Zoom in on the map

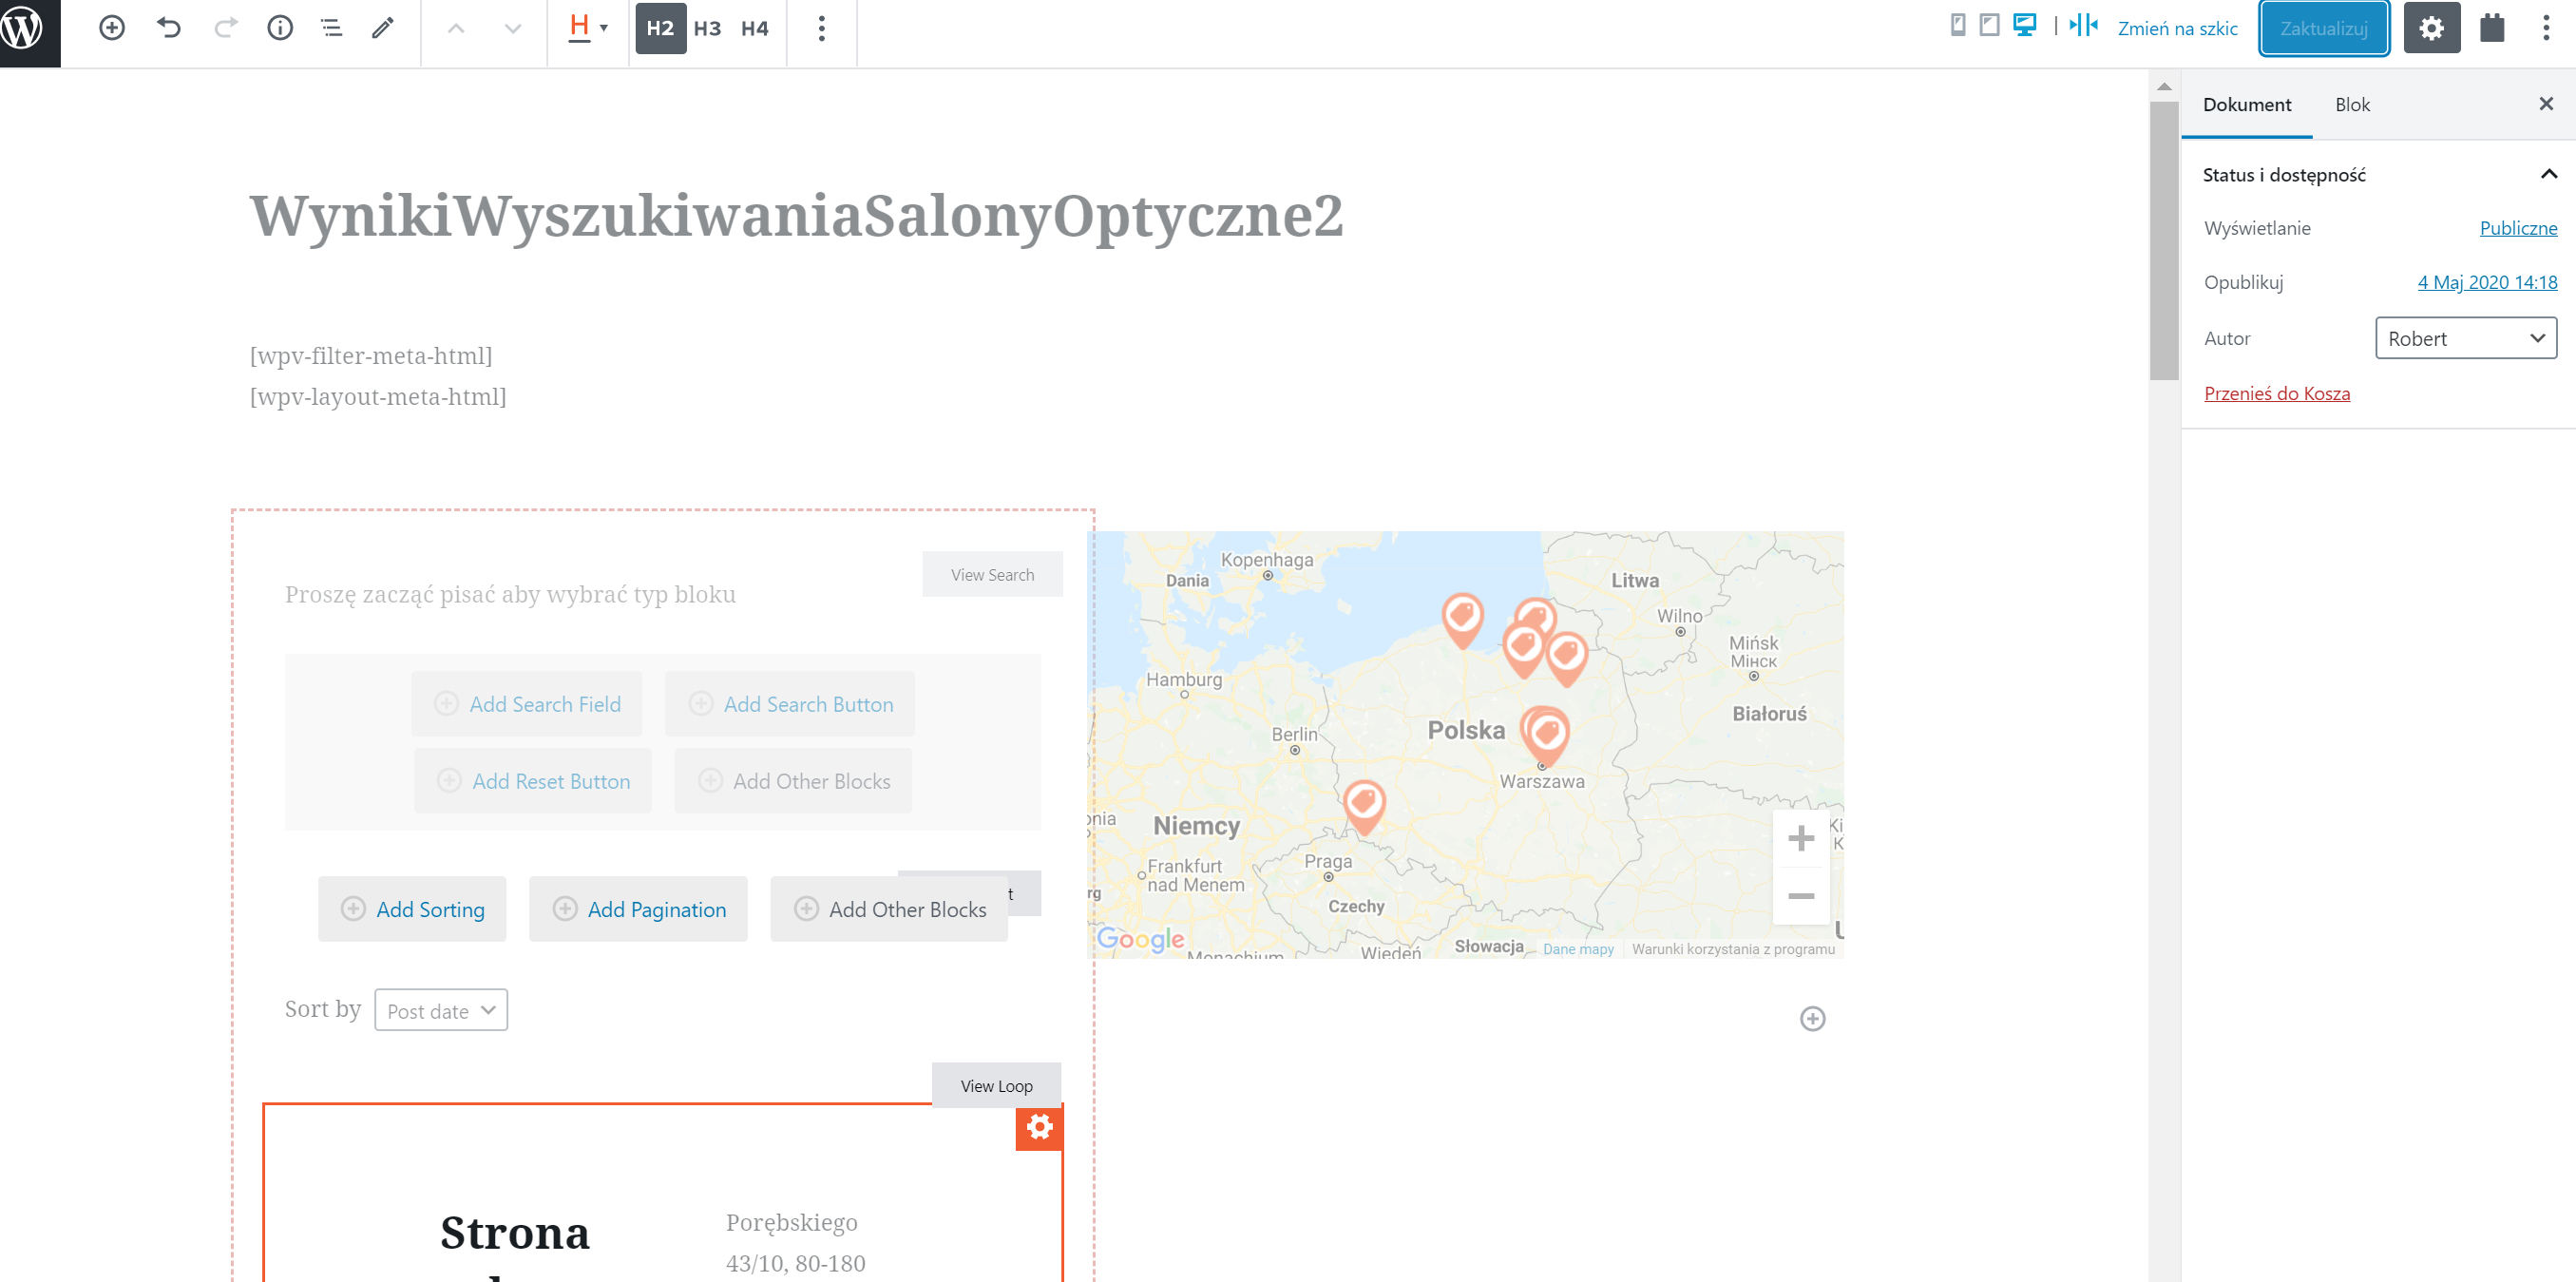[x=1801, y=838]
